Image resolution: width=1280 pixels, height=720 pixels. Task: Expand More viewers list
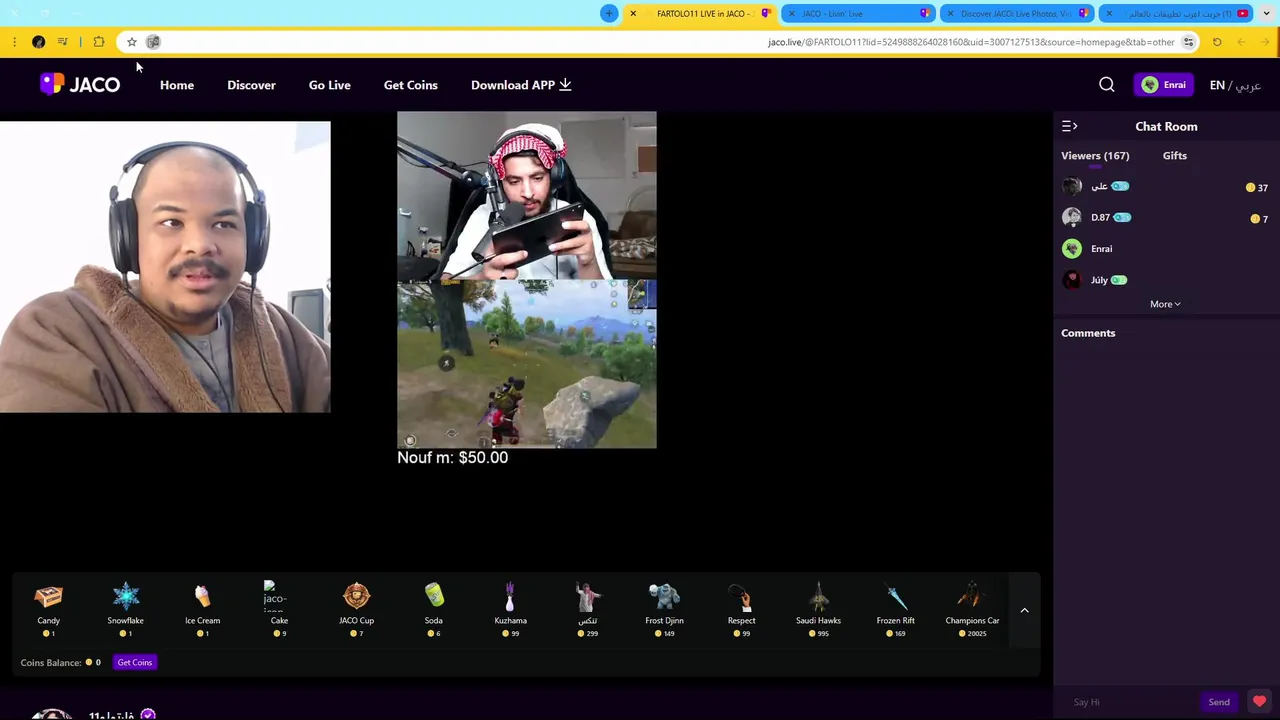(x=1165, y=304)
